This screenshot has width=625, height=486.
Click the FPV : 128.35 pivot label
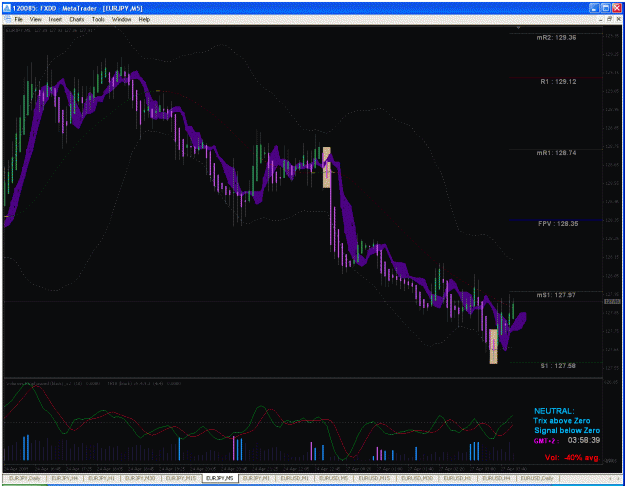click(558, 224)
